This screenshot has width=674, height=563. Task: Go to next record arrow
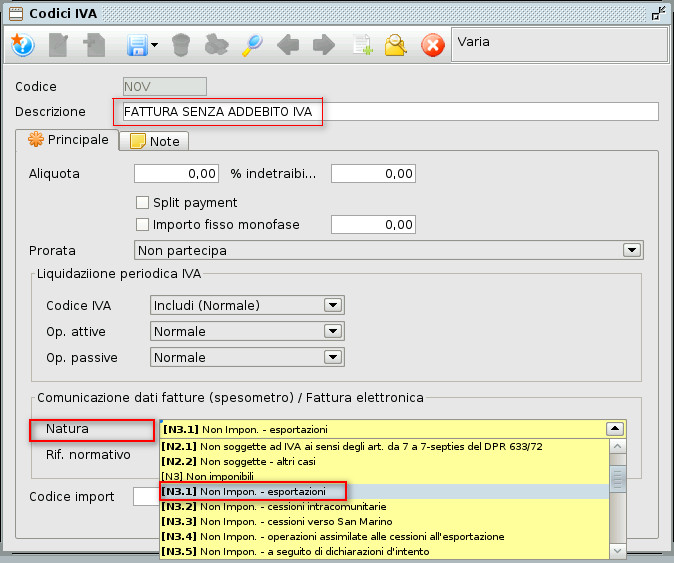point(324,45)
